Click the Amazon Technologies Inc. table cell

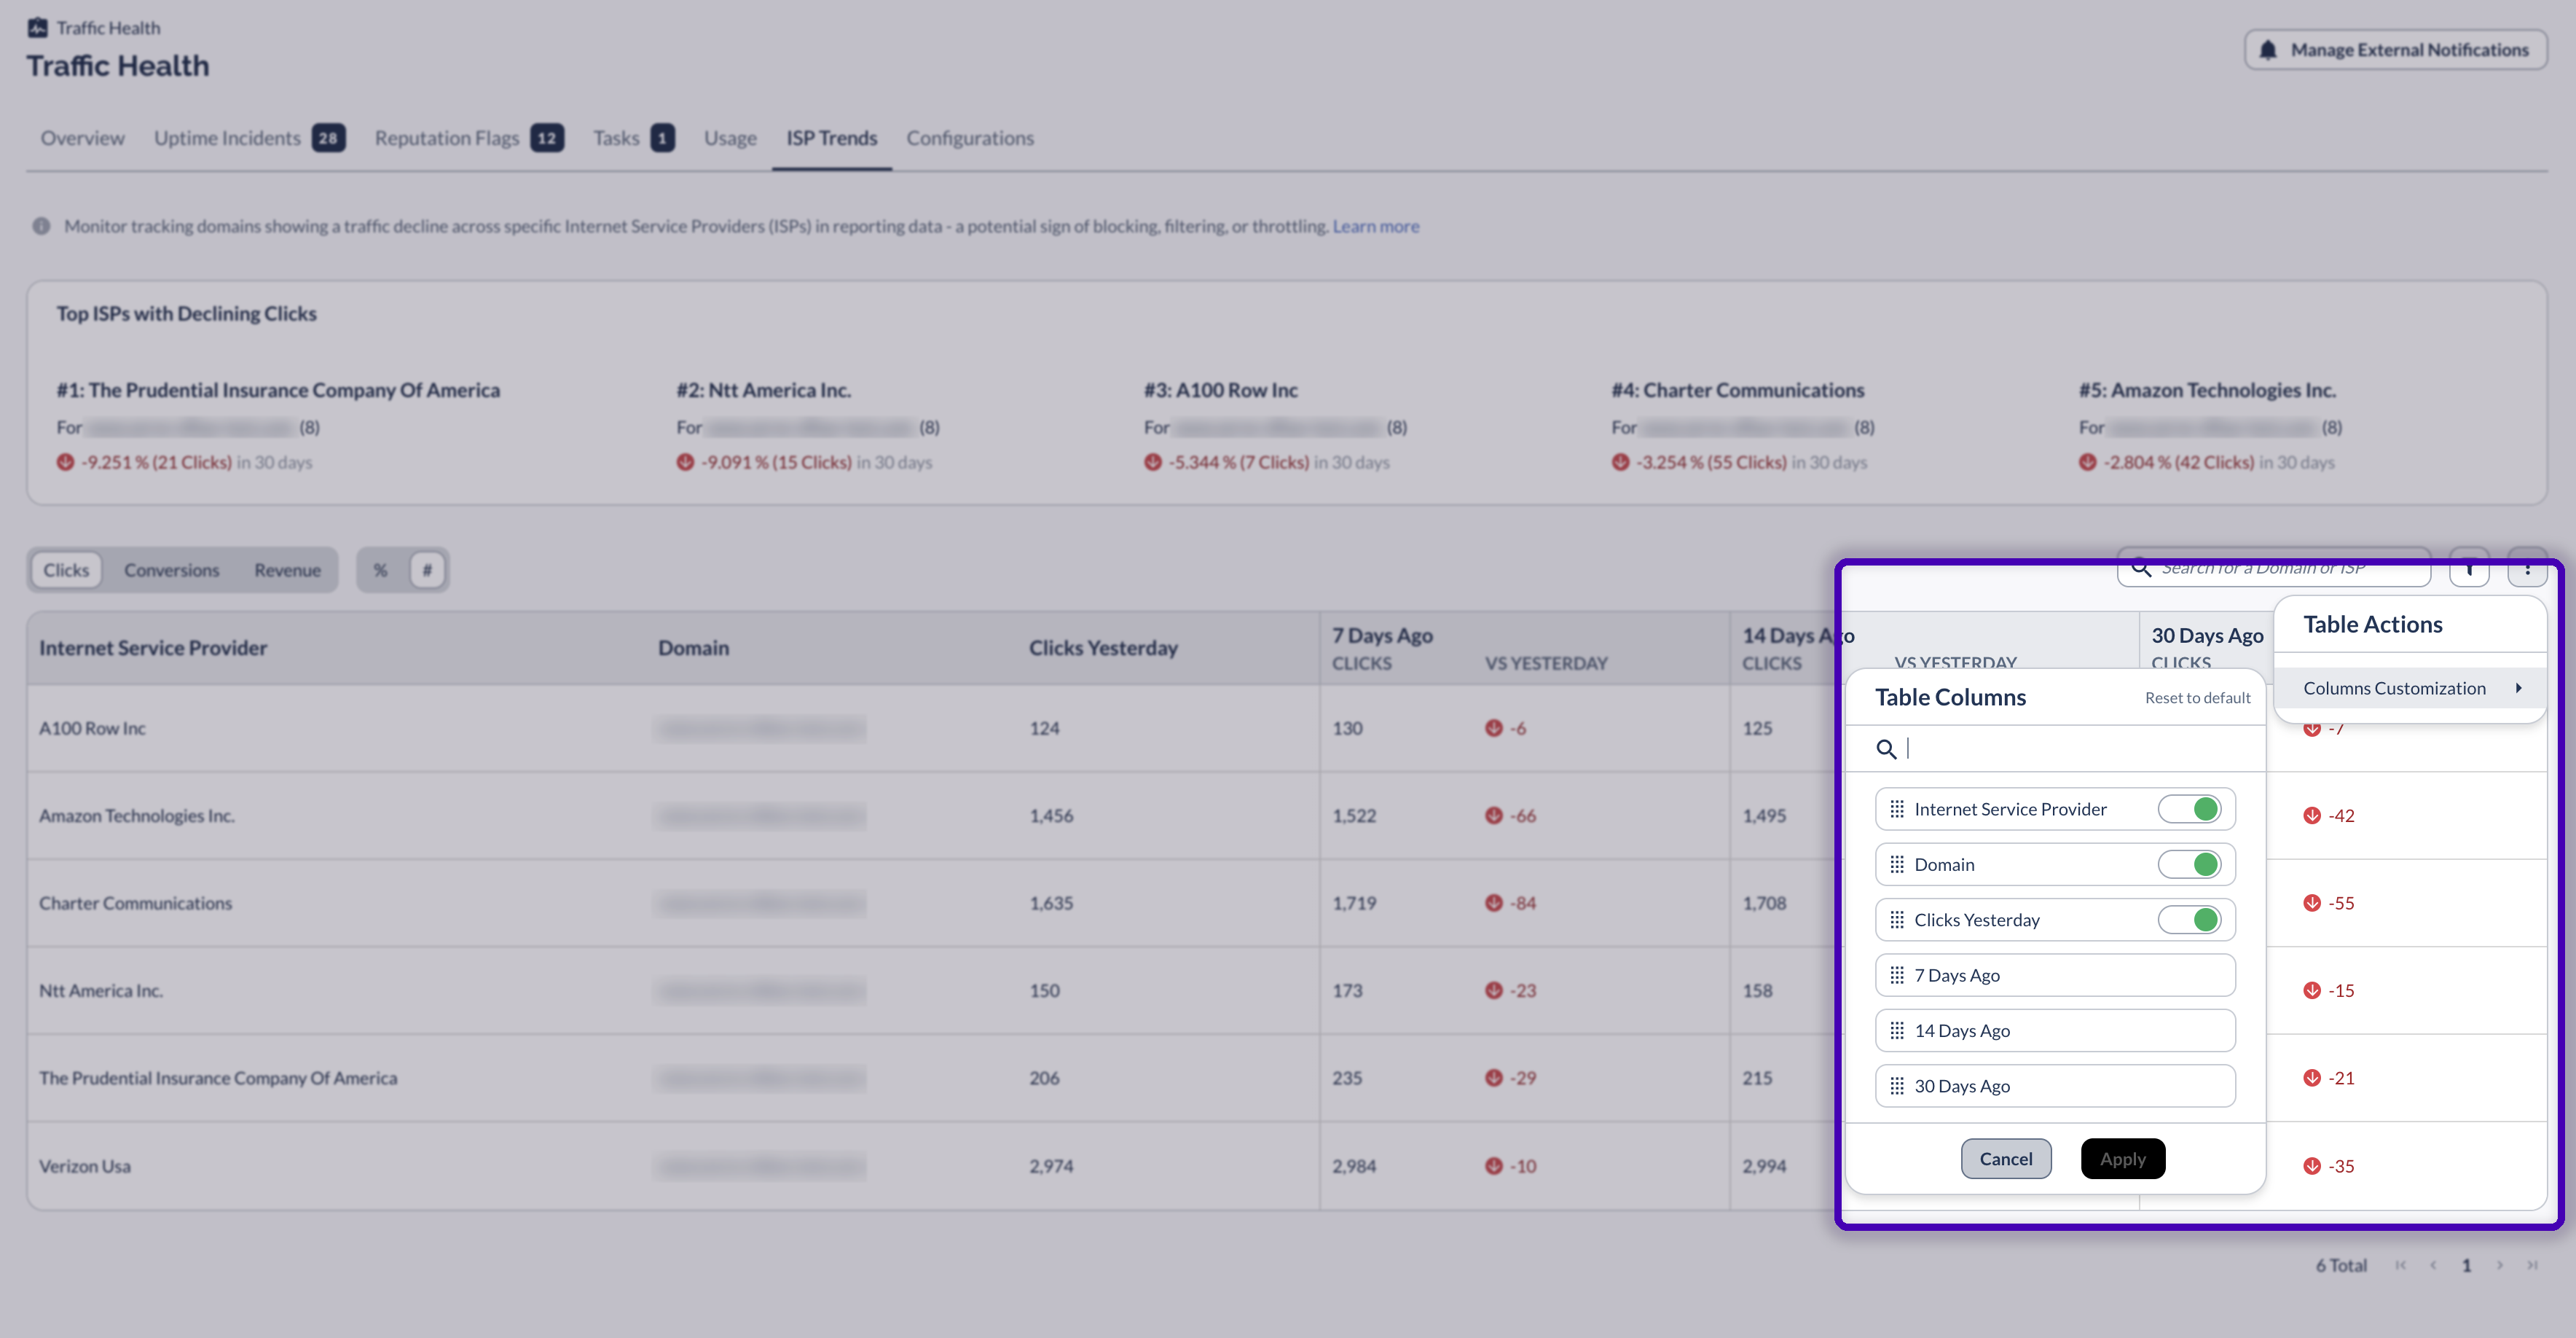coord(137,816)
